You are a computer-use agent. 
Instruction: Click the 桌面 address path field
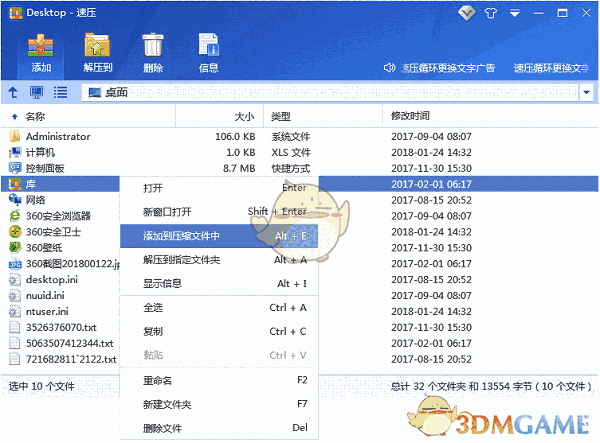tap(329, 92)
